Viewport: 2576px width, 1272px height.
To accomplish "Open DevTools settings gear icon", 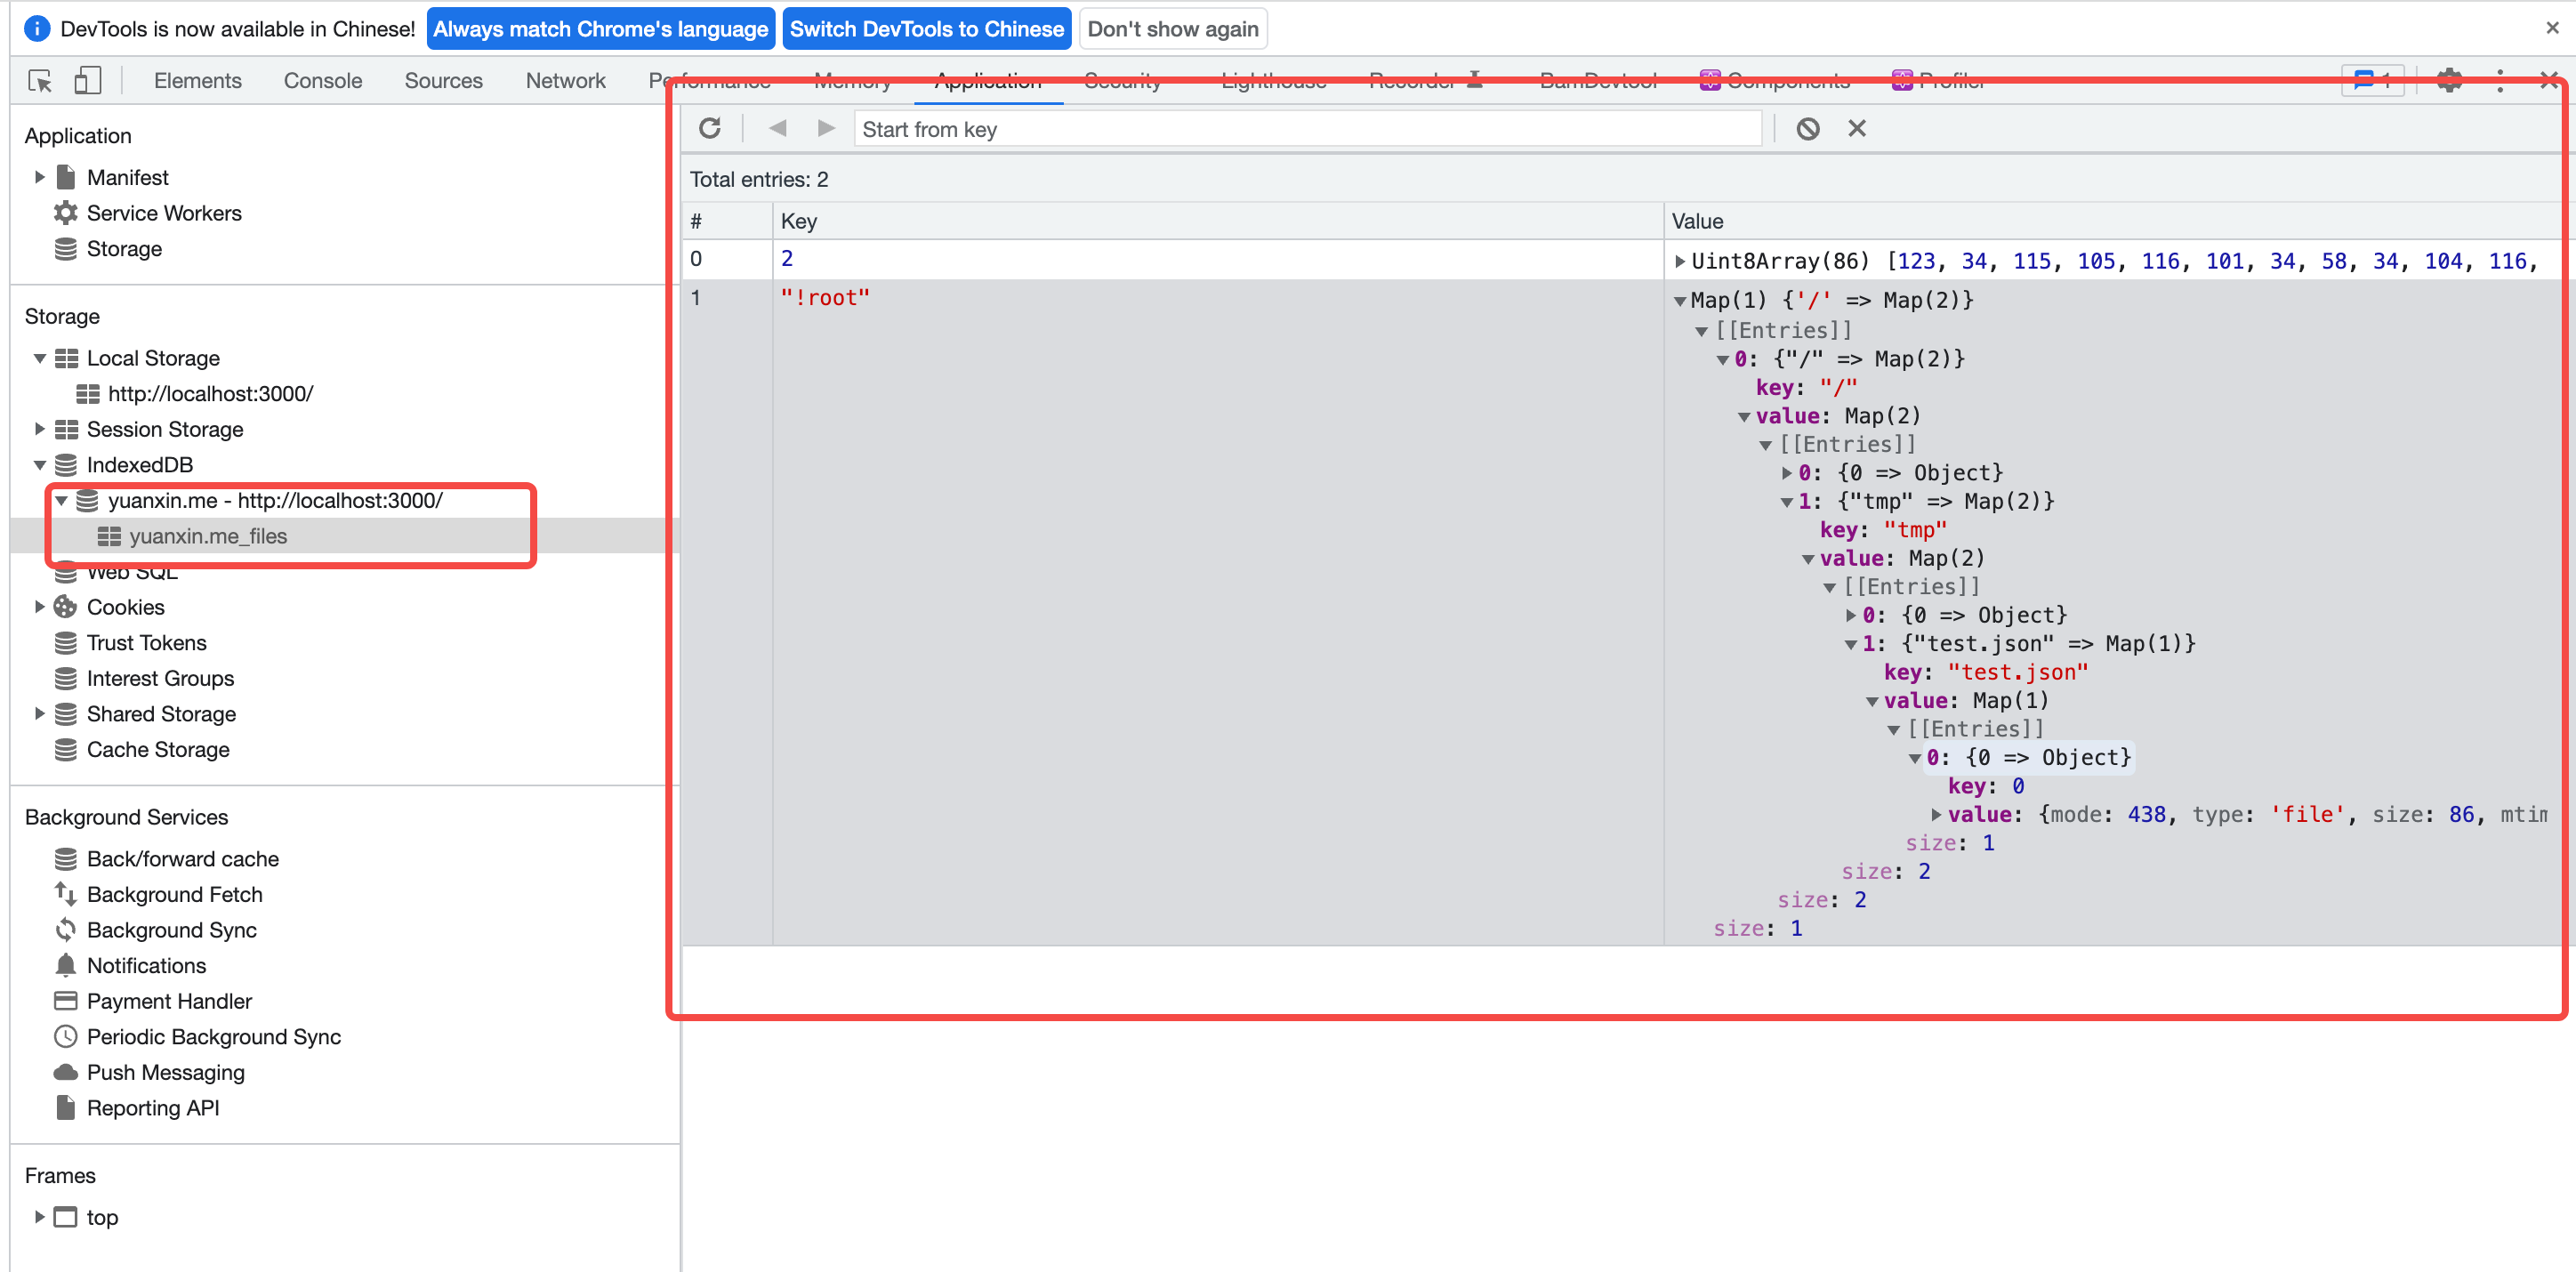I will [x=2449, y=80].
